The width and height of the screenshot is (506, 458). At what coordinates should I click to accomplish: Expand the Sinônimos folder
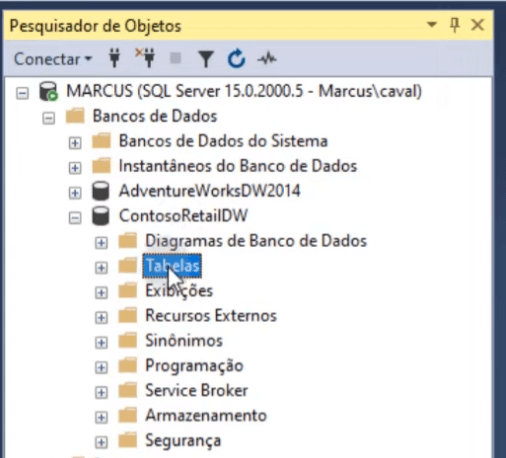point(101,343)
